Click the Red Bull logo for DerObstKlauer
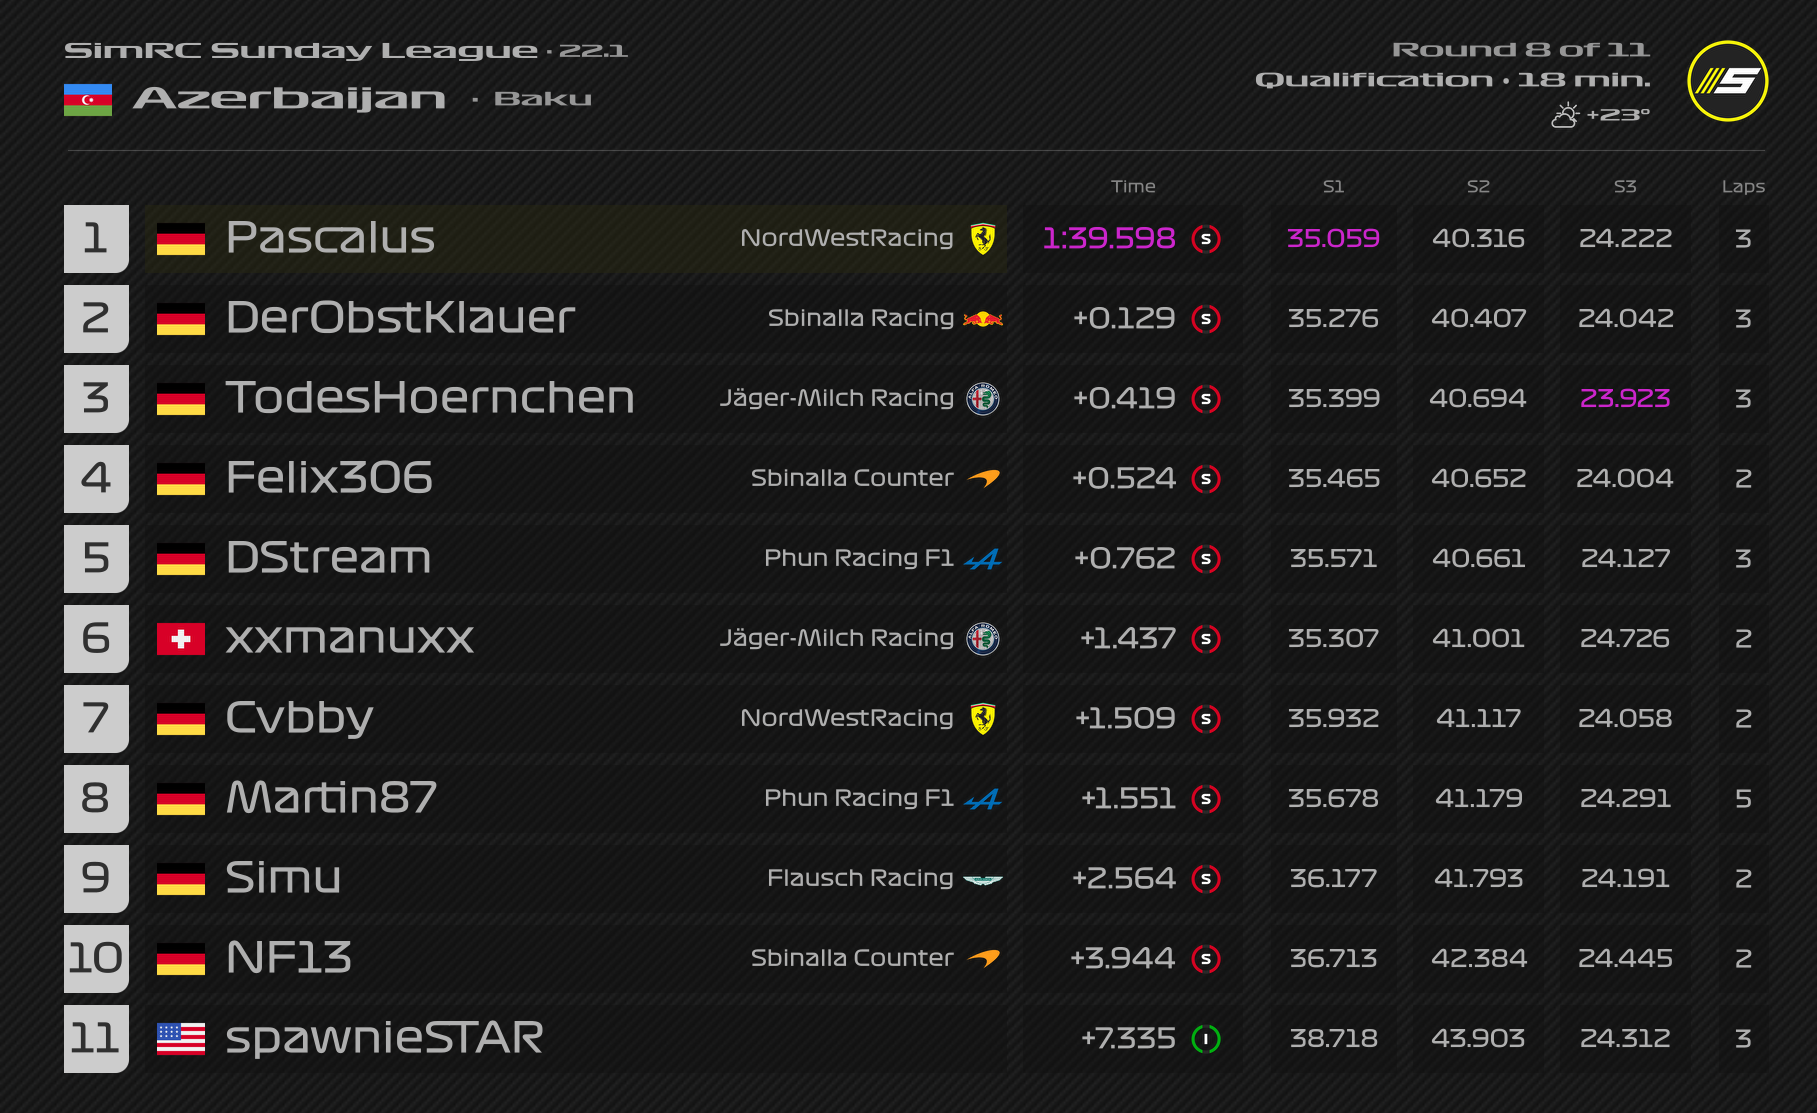Image resolution: width=1817 pixels, height=1113 pixels. [983, 319]
